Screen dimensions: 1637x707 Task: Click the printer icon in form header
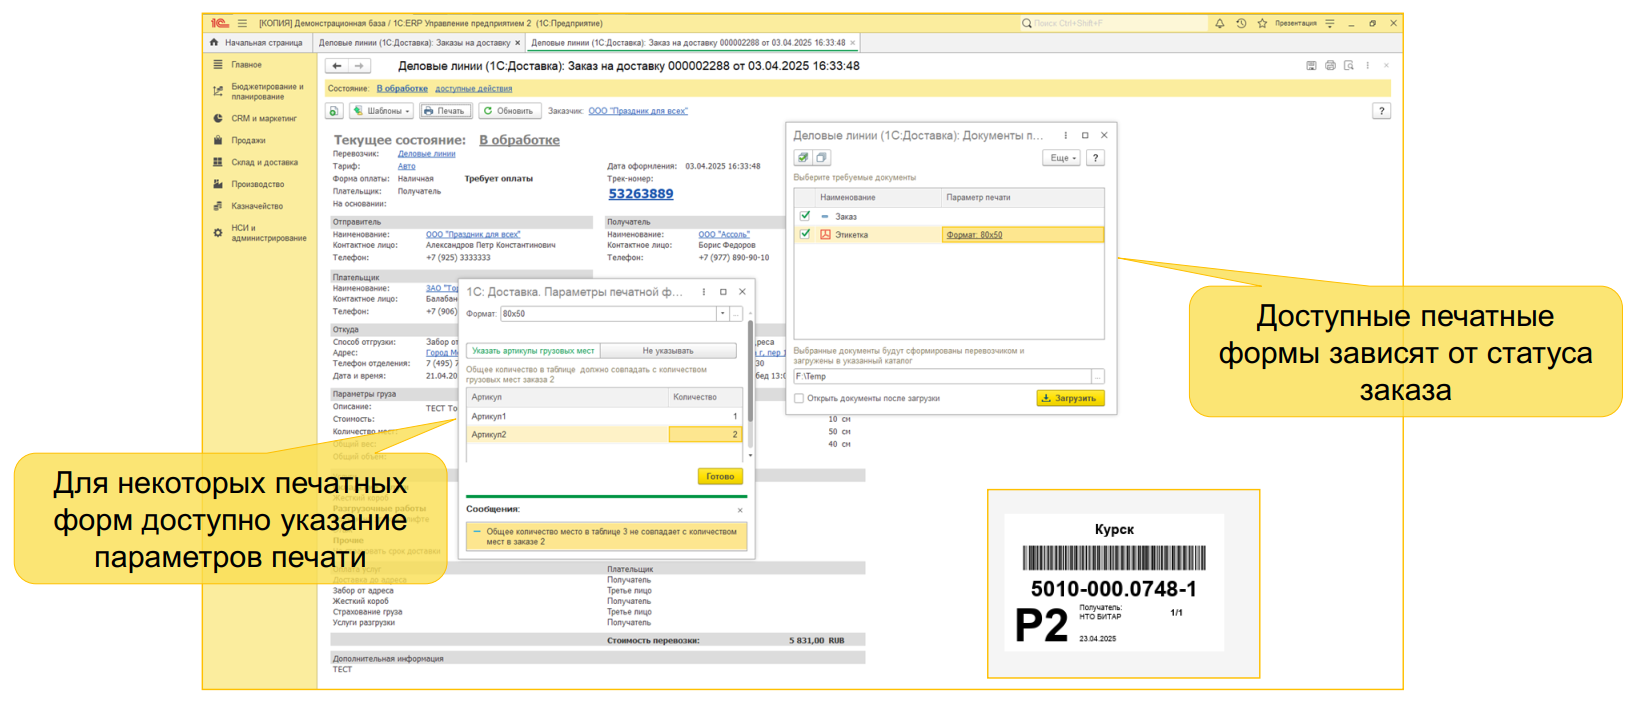coord(1330,66)
